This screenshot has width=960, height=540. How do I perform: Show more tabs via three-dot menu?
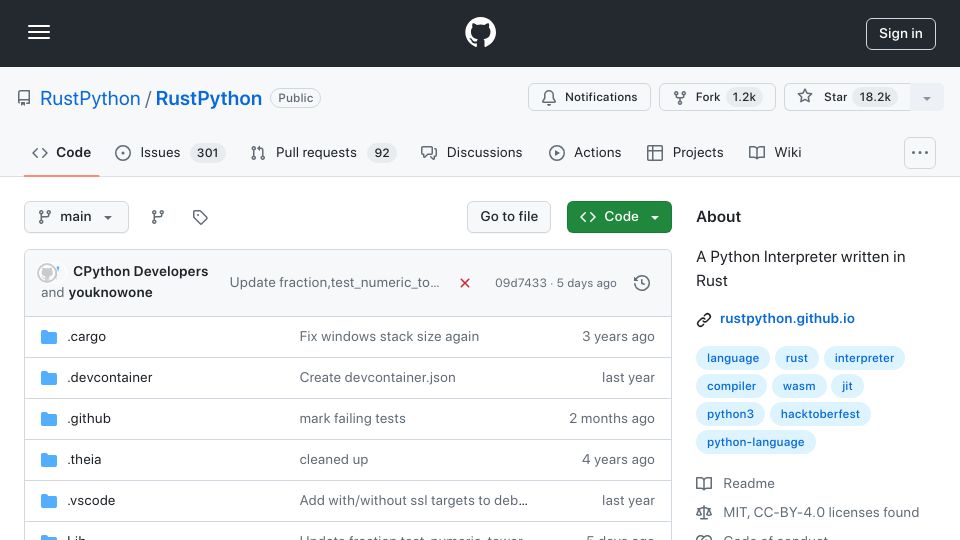coord(920,153)
